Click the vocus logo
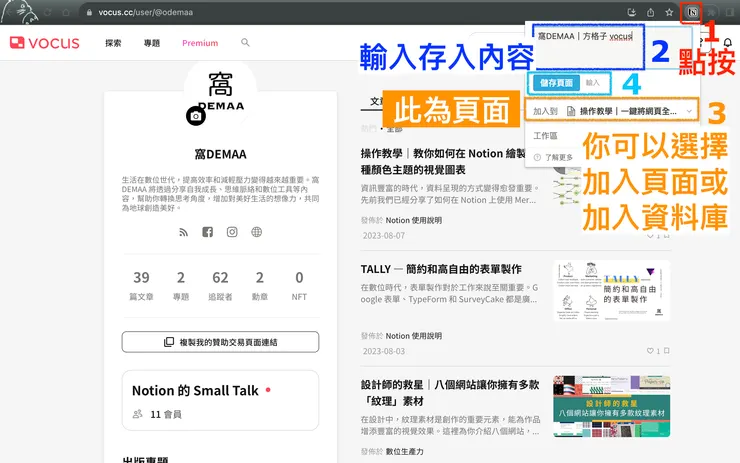The image size is (740, 463). [x=45, y=43]
